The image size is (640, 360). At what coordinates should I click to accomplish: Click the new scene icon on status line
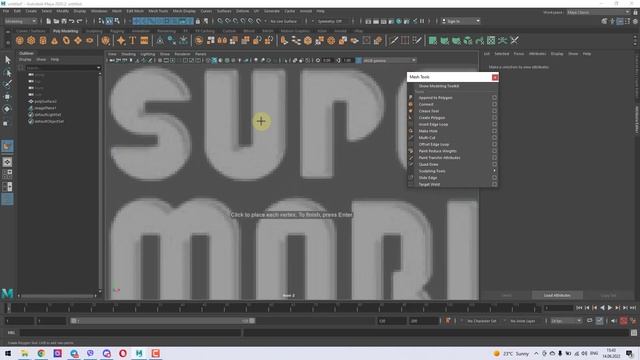click(48, 21)
